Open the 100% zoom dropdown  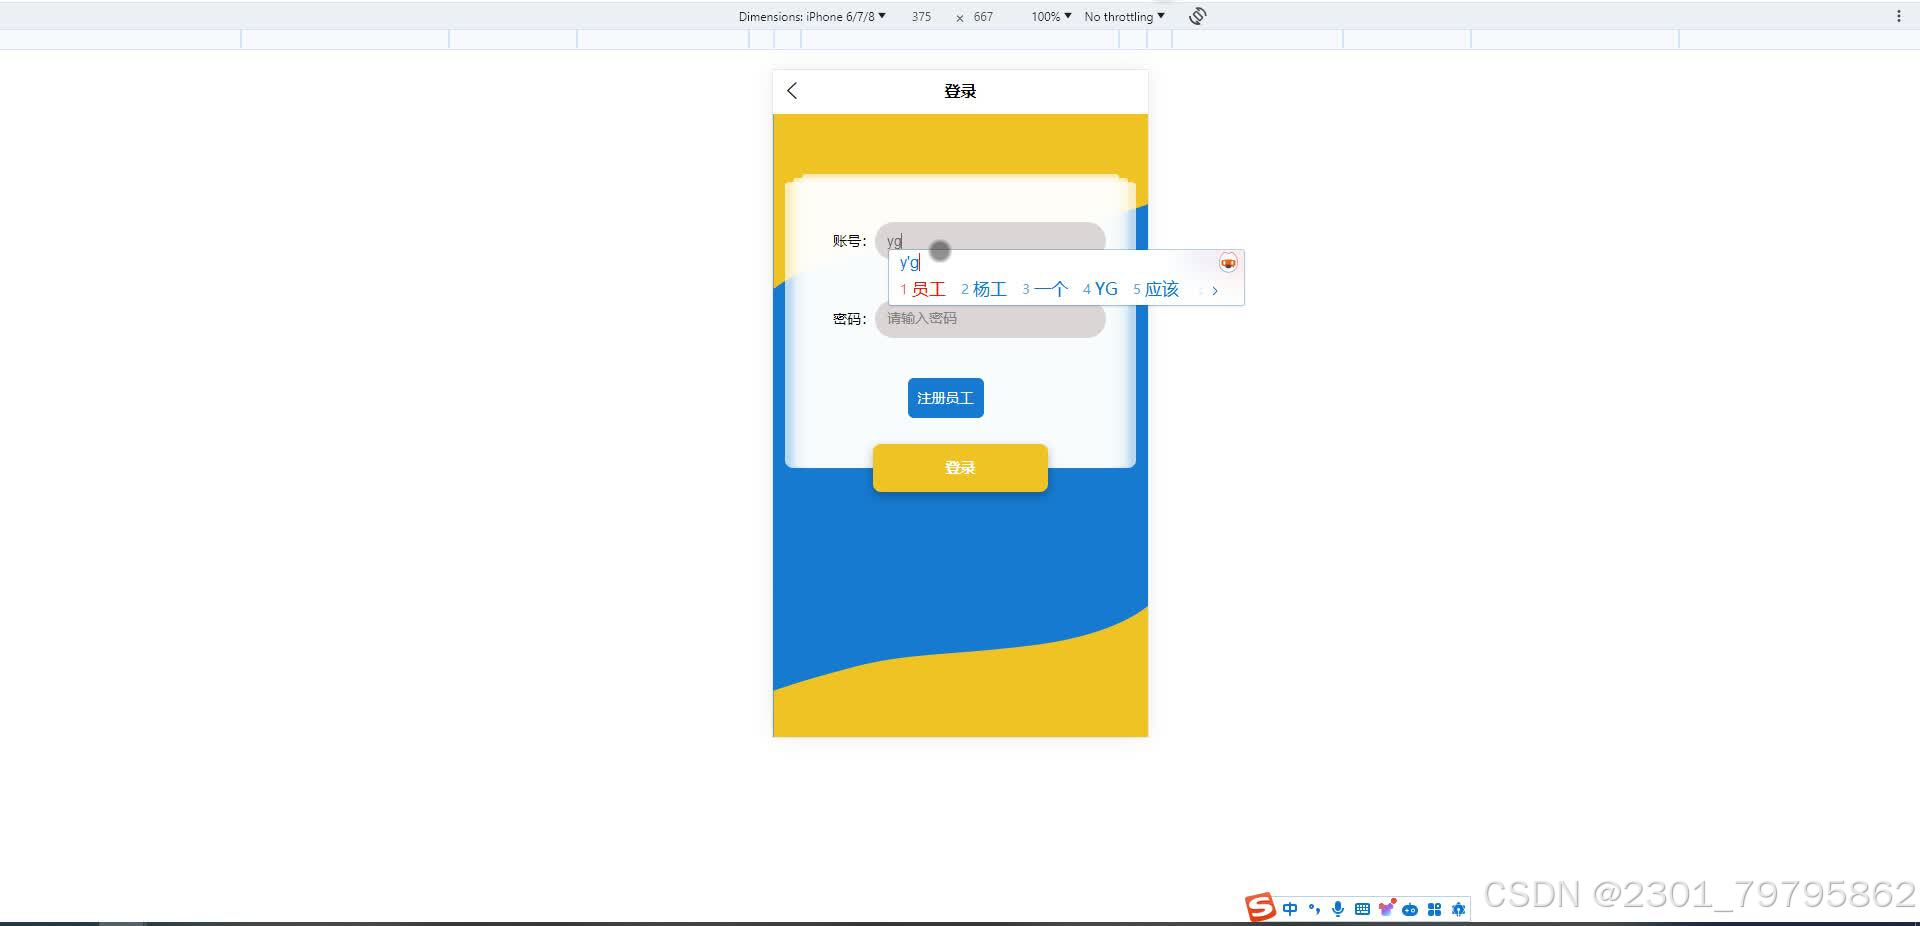coord(1051,16)
